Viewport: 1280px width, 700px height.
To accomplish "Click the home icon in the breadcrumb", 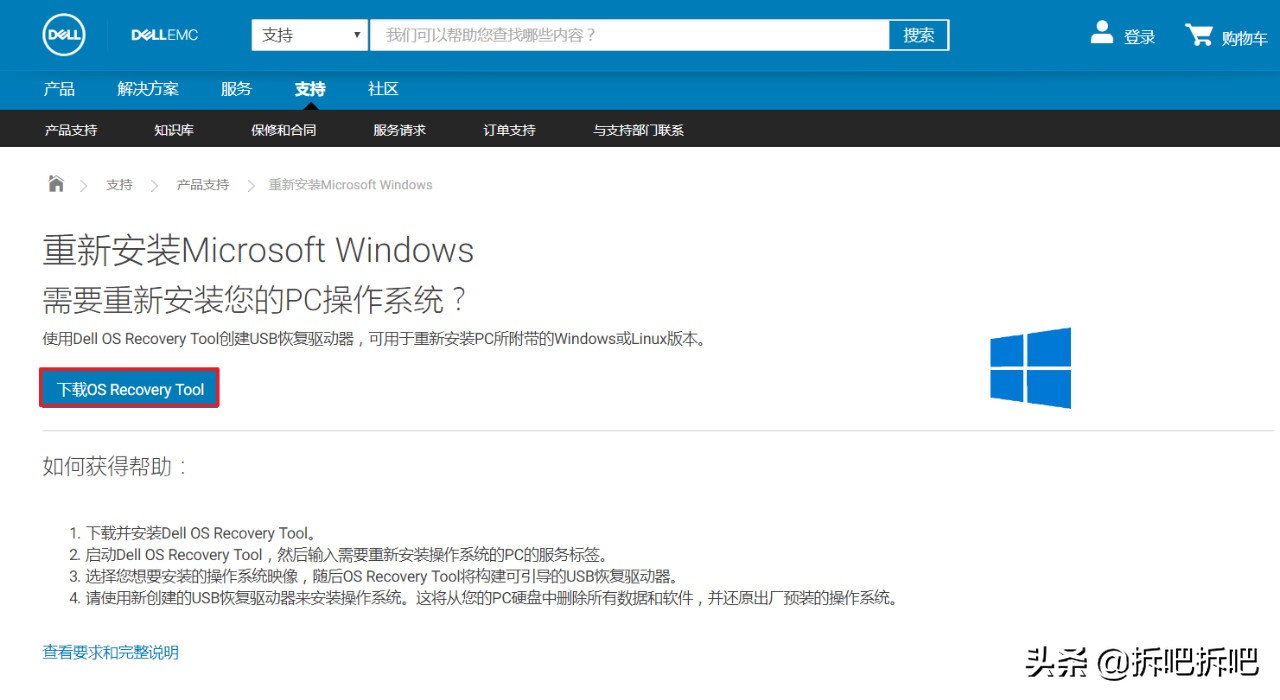I will click(x=55, y=184).
